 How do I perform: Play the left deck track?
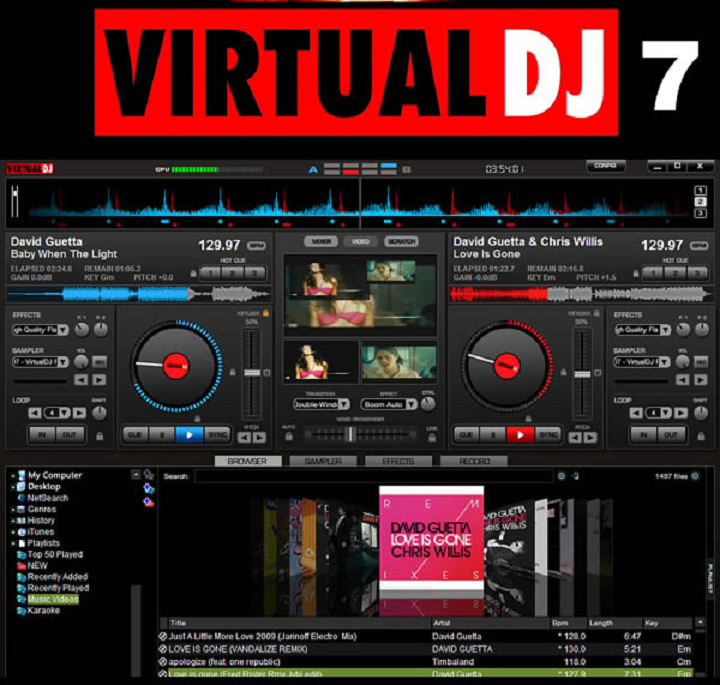[x=189, y=434]
